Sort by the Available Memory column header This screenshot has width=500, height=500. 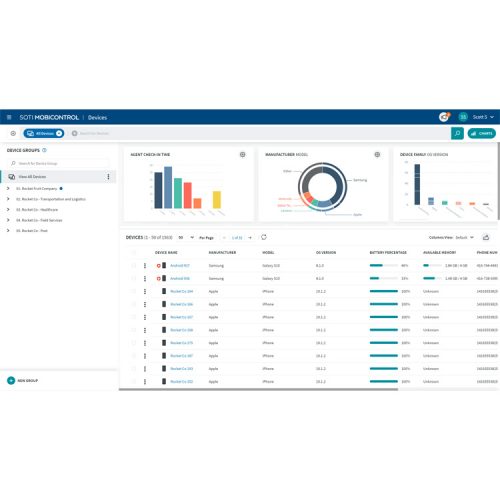point(439,253)
